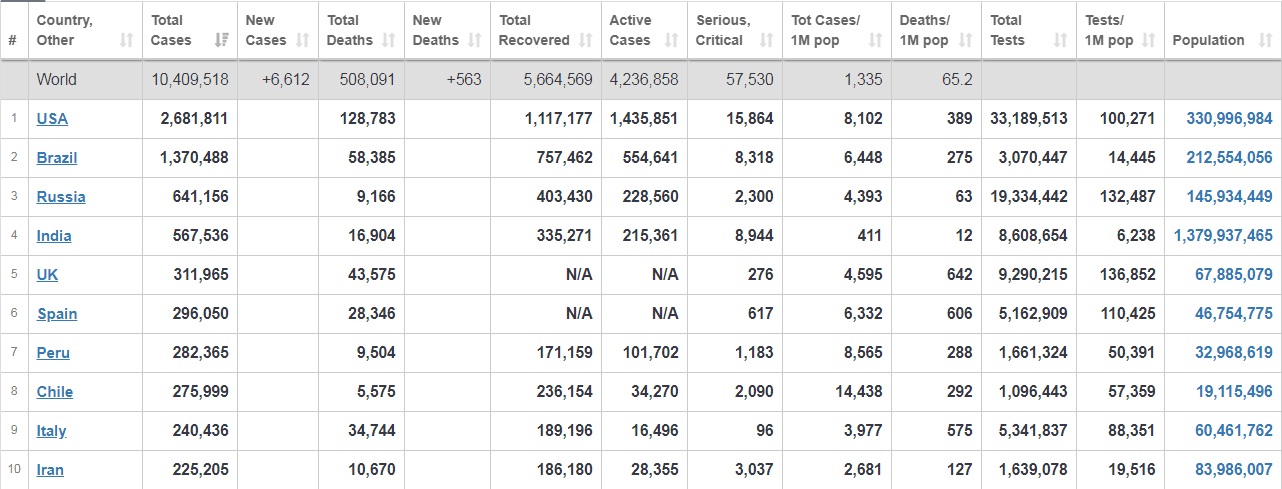1282x489 pixels.
Task: Open the Italy country link
Action: pos(52,430)
